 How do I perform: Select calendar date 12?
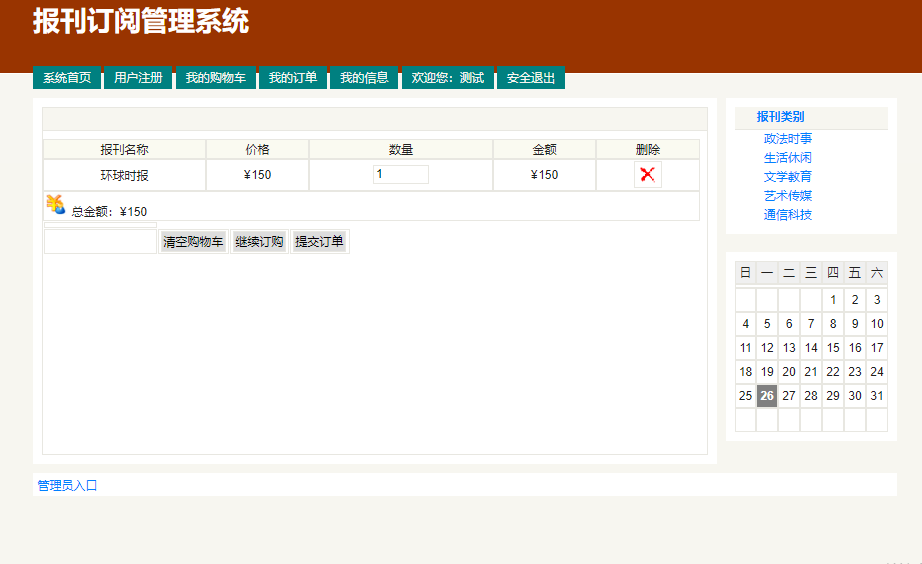(x=767, y=348)
